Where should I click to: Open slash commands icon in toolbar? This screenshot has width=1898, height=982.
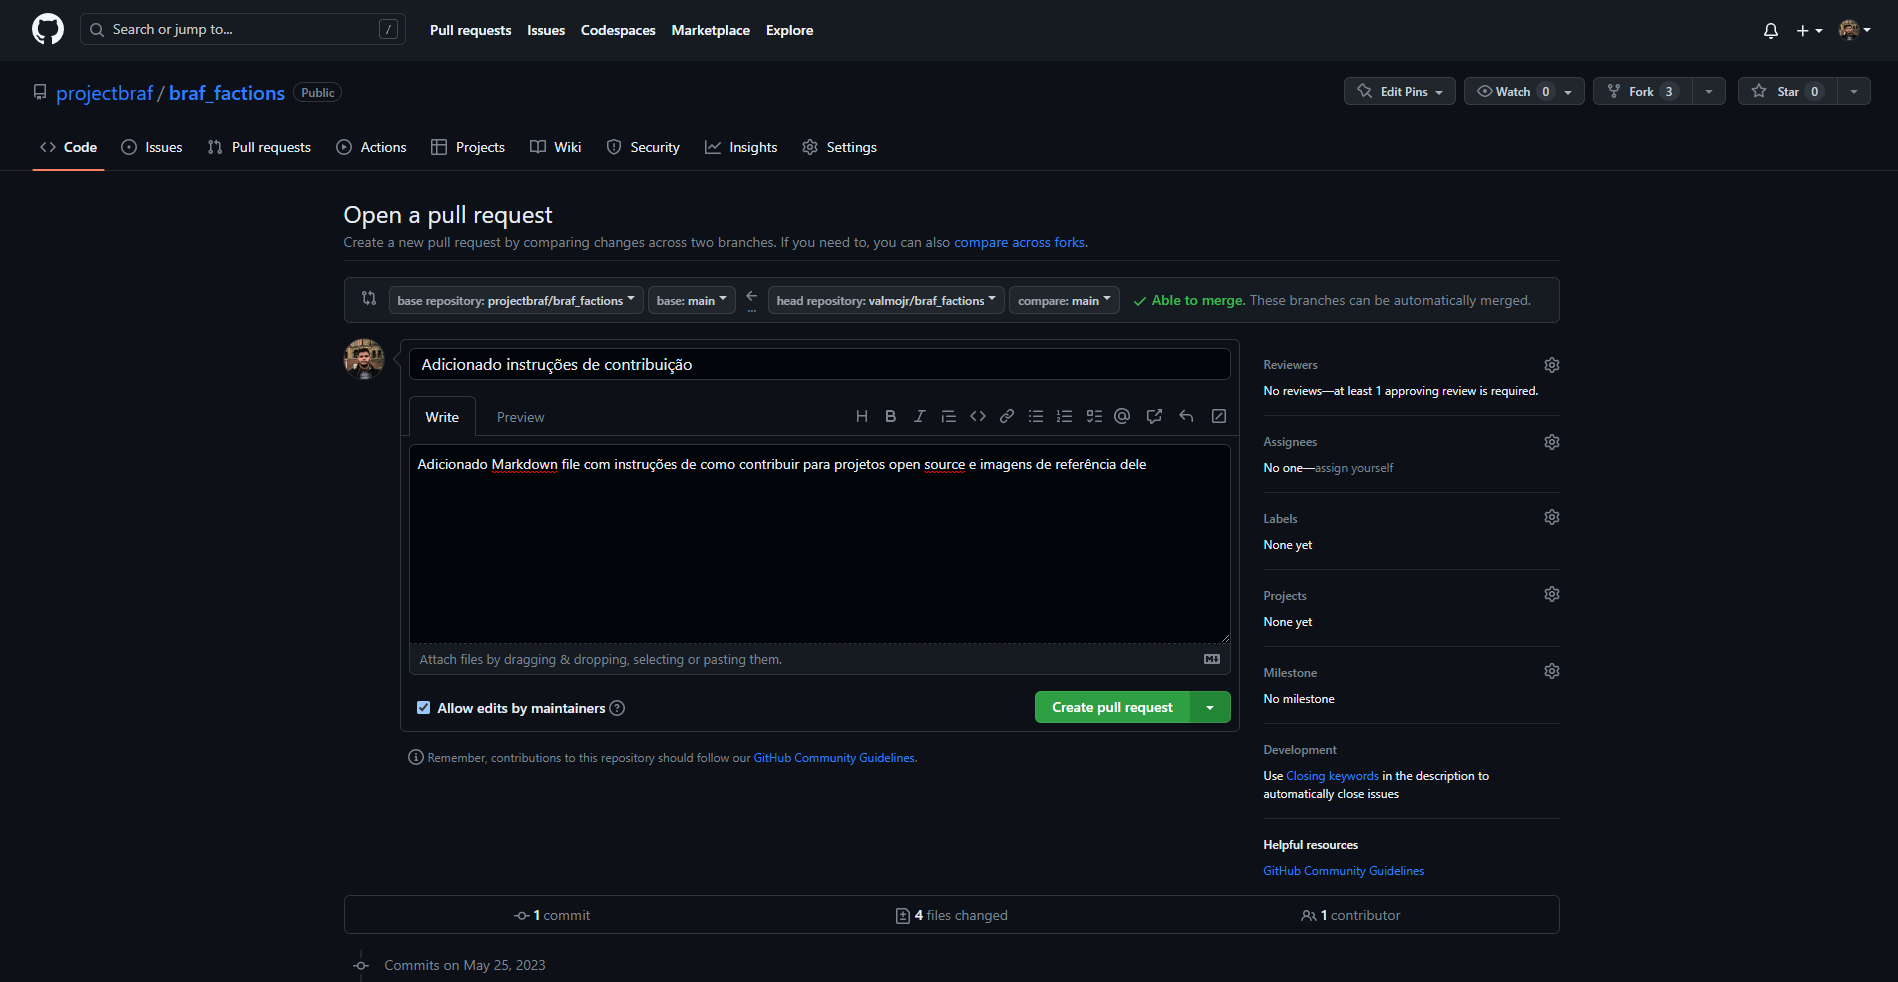point(1219,417)
